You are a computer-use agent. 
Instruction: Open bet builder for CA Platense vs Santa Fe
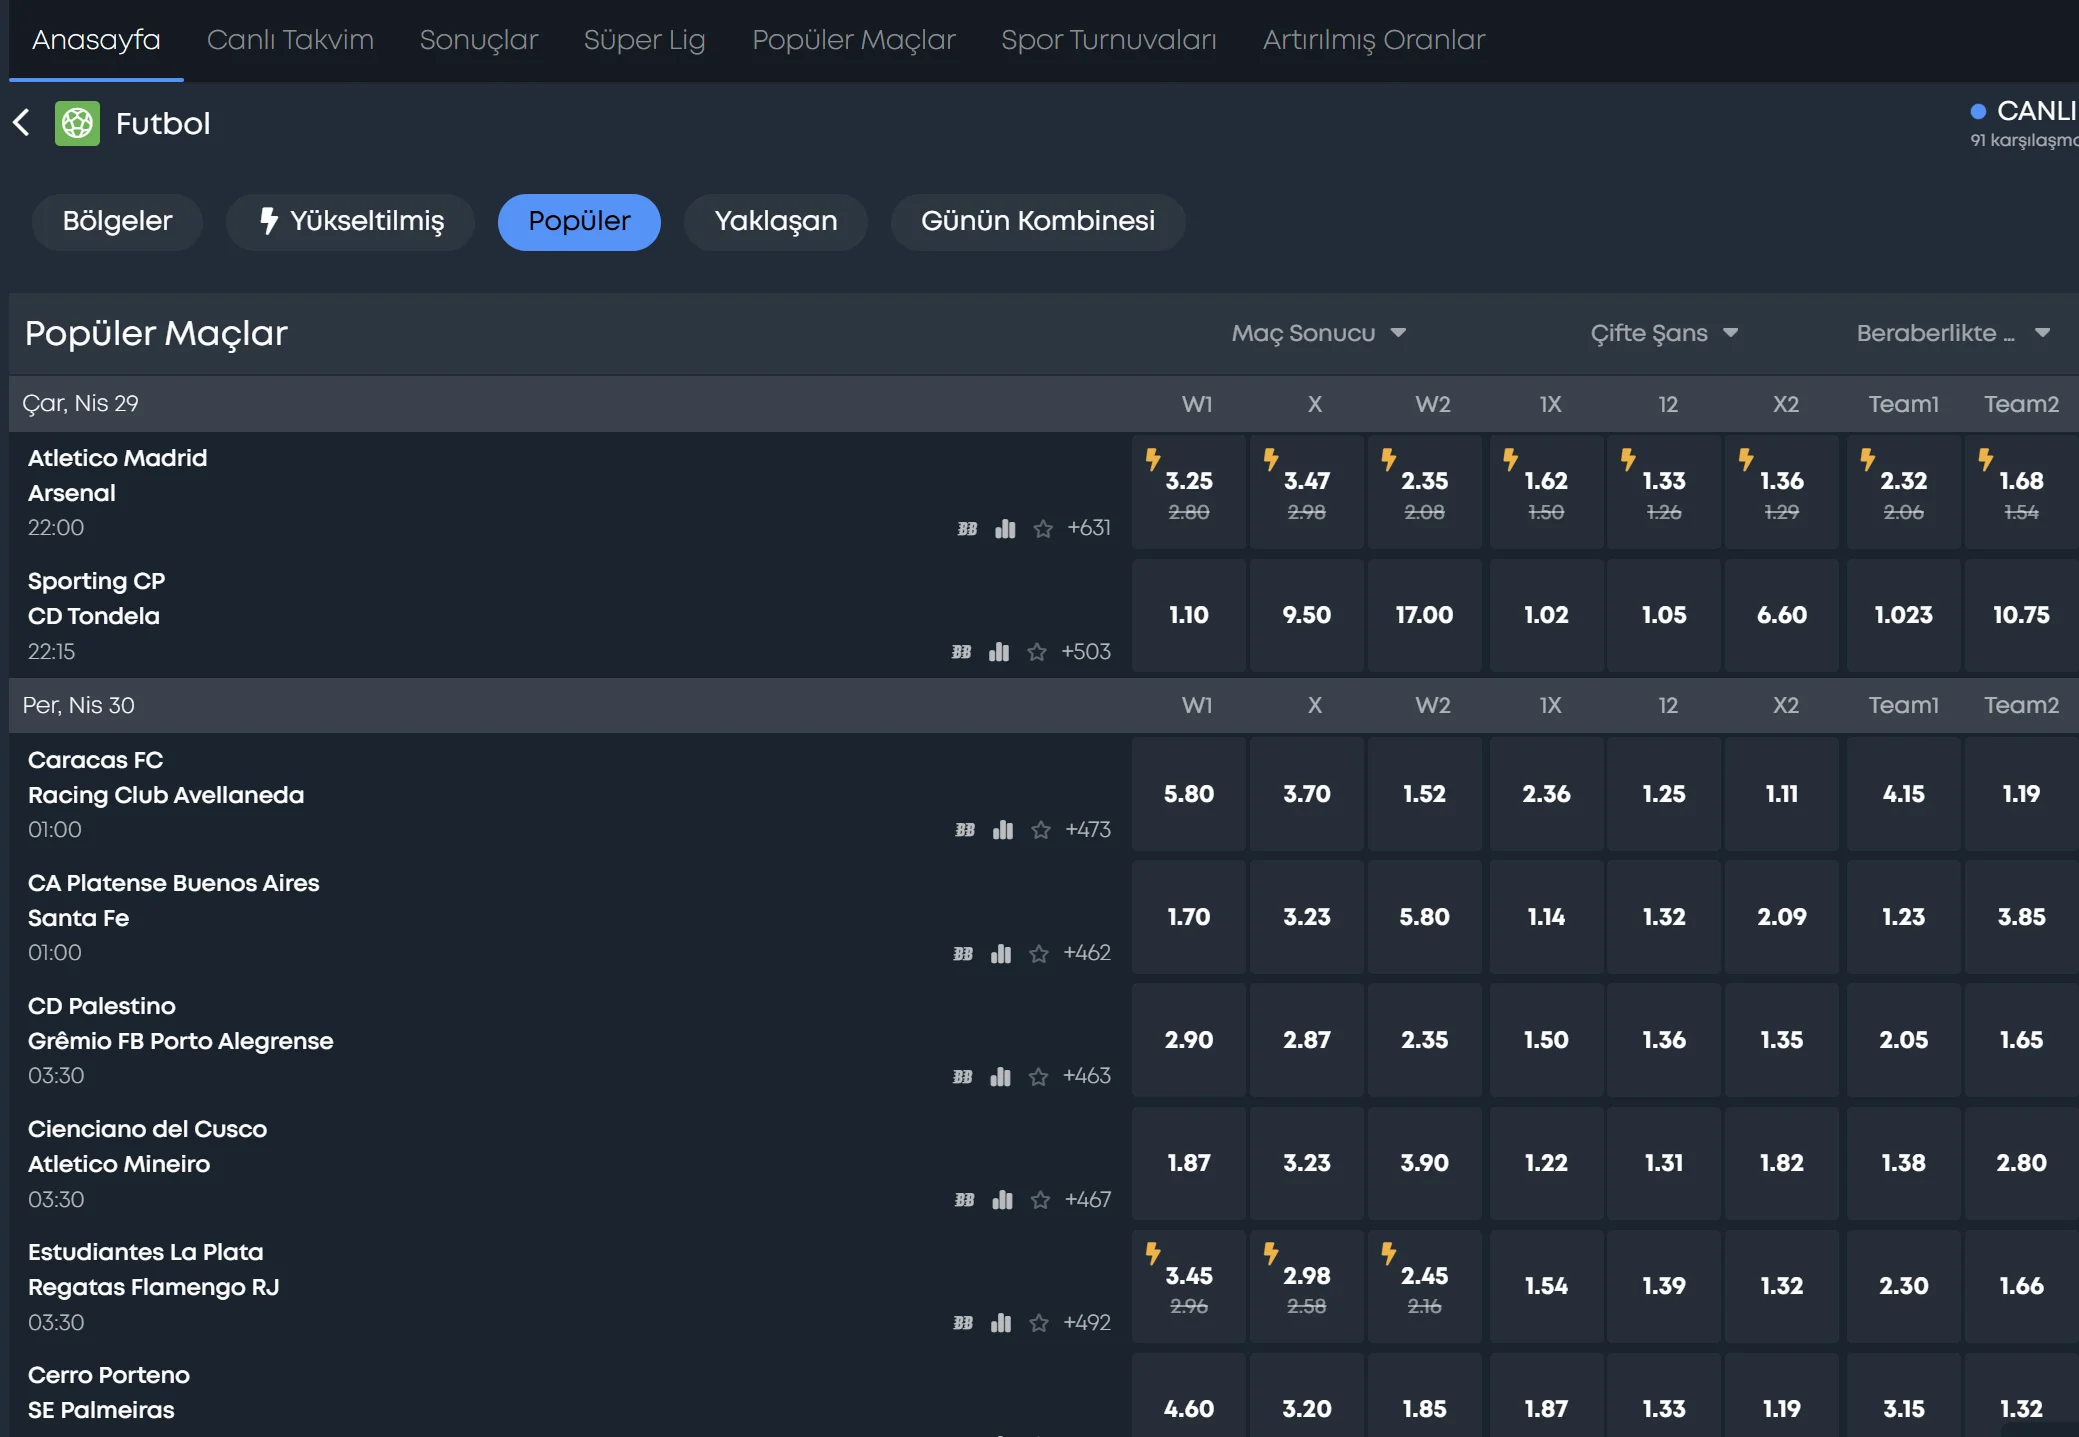point(963,953)
